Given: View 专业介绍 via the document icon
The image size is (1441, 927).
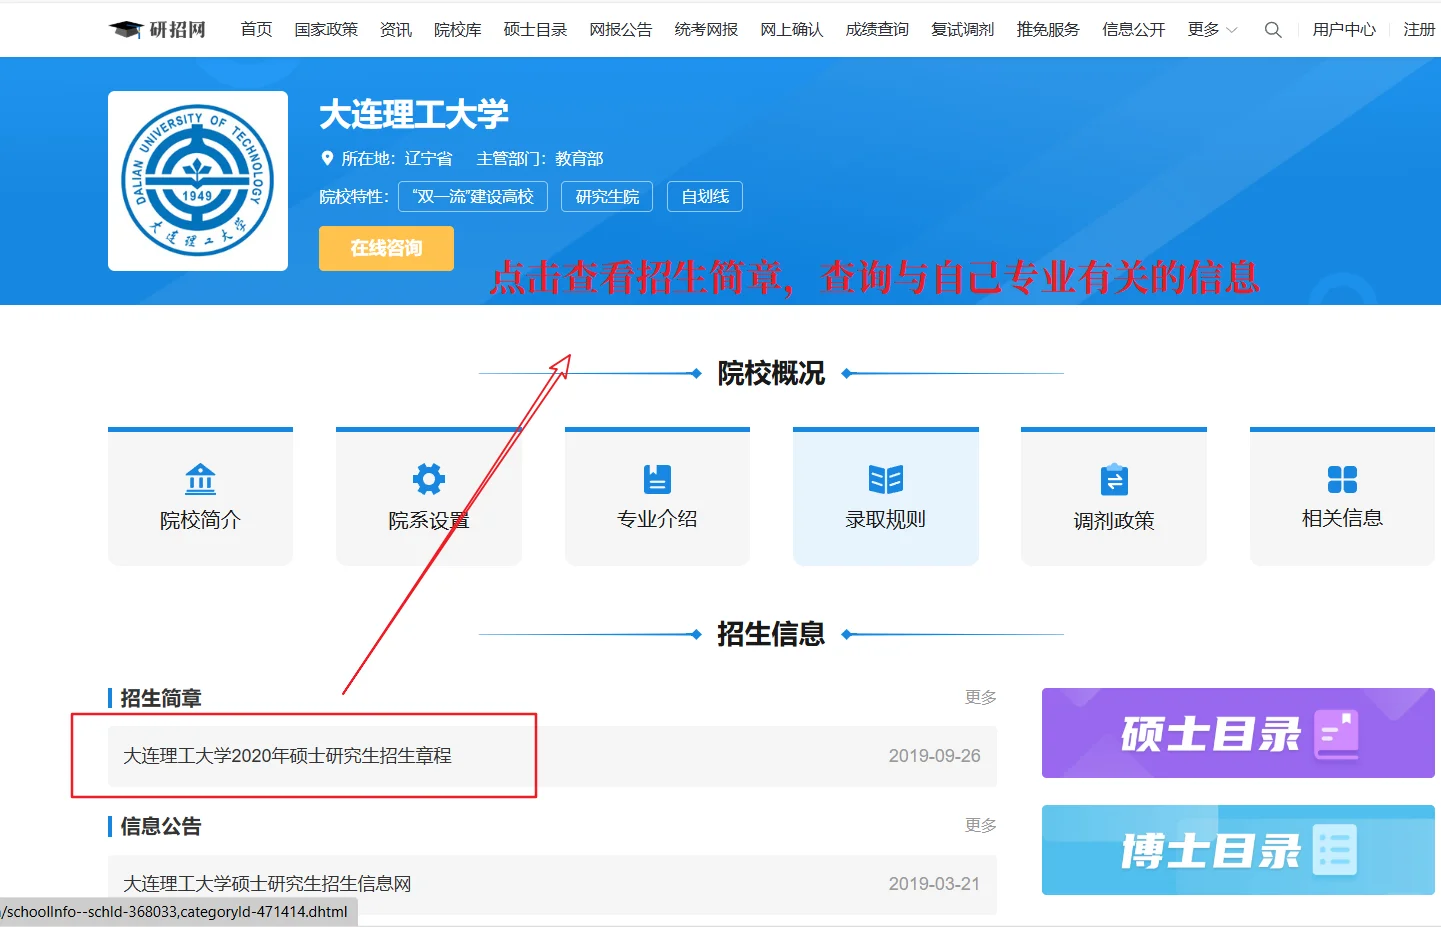Looking at the screenshot, I should click(x=656, y=479).
